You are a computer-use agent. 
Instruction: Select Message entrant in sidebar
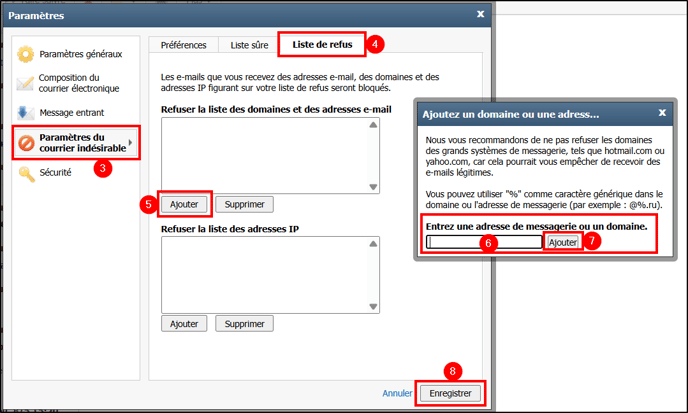point(72,113)
